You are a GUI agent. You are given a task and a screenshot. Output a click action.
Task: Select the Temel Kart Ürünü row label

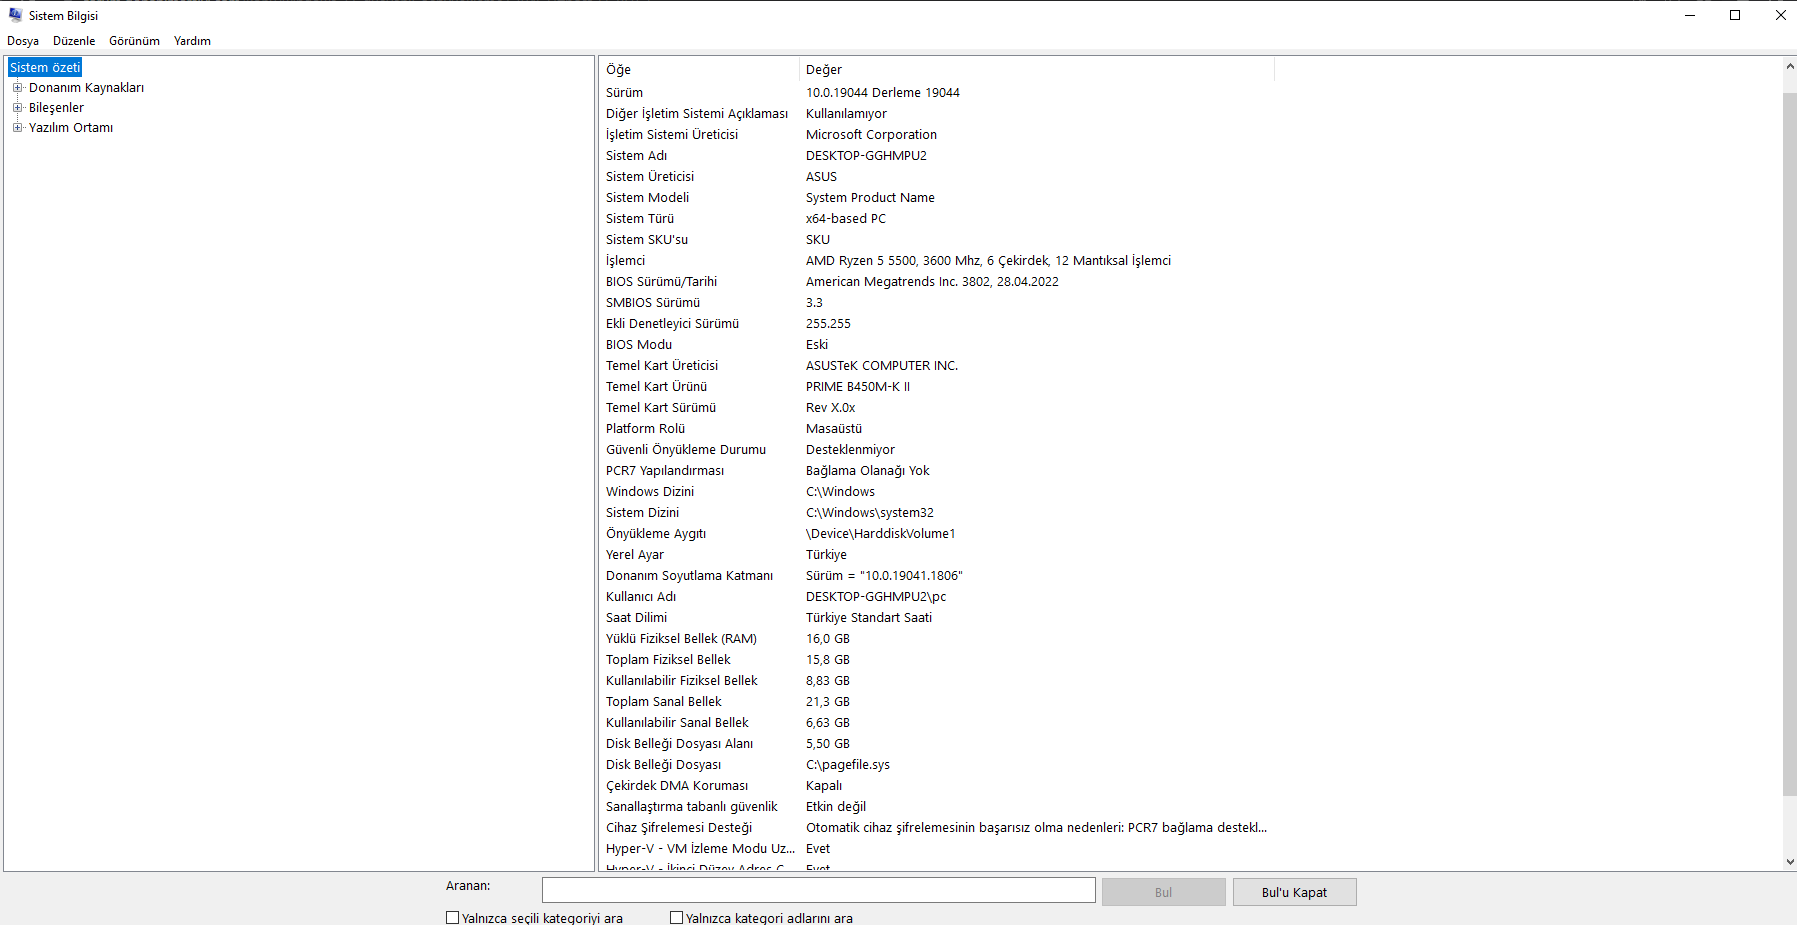656,387
